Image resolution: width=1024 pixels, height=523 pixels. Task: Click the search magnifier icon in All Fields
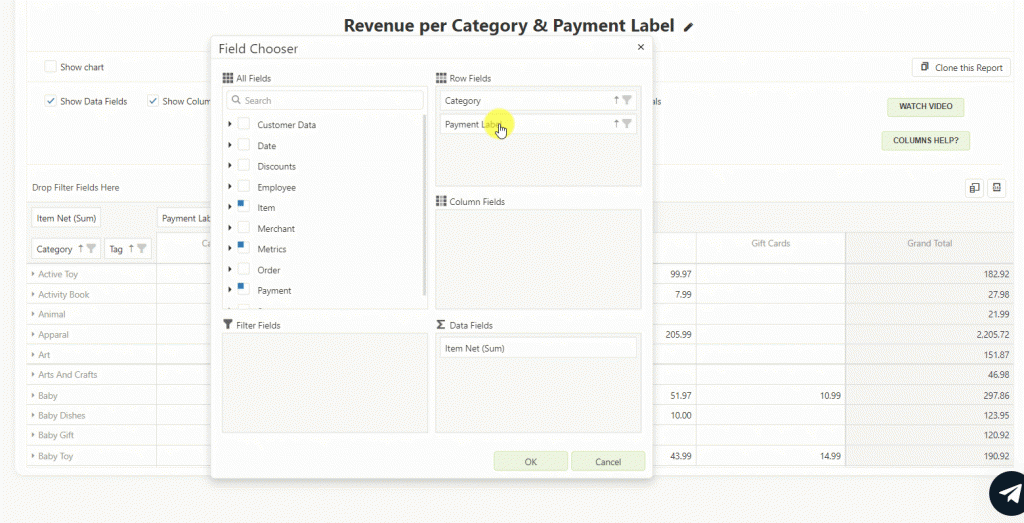pos(236,101)
